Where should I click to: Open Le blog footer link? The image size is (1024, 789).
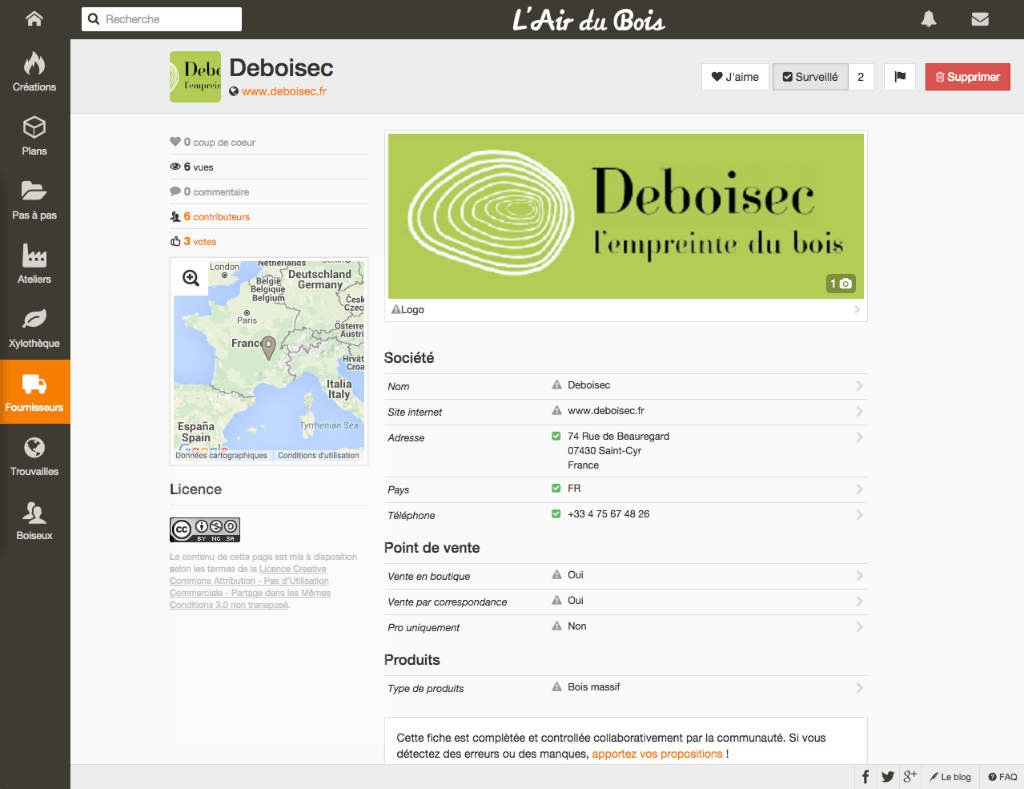click(x=951, y=777)
